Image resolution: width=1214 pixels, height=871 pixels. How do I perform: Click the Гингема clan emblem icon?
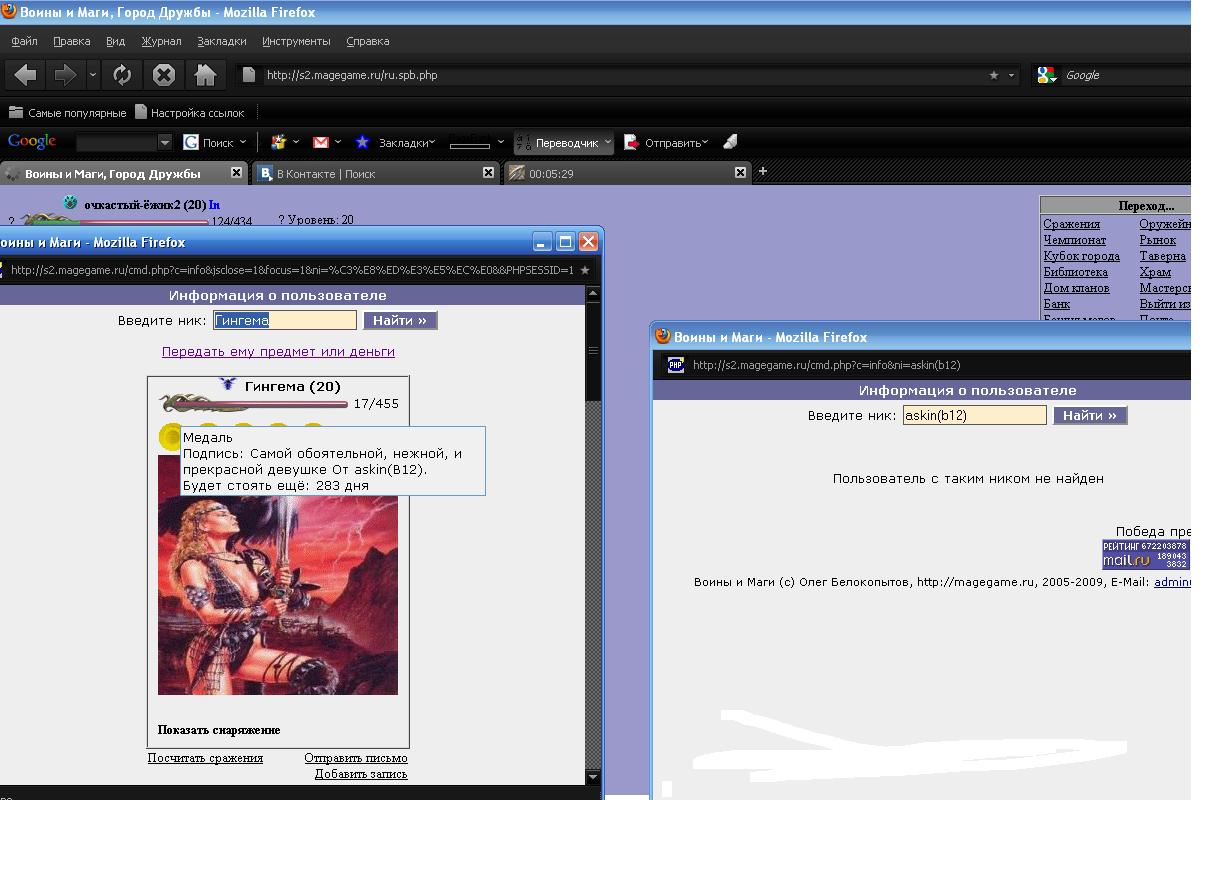click(x=228, y=385)
